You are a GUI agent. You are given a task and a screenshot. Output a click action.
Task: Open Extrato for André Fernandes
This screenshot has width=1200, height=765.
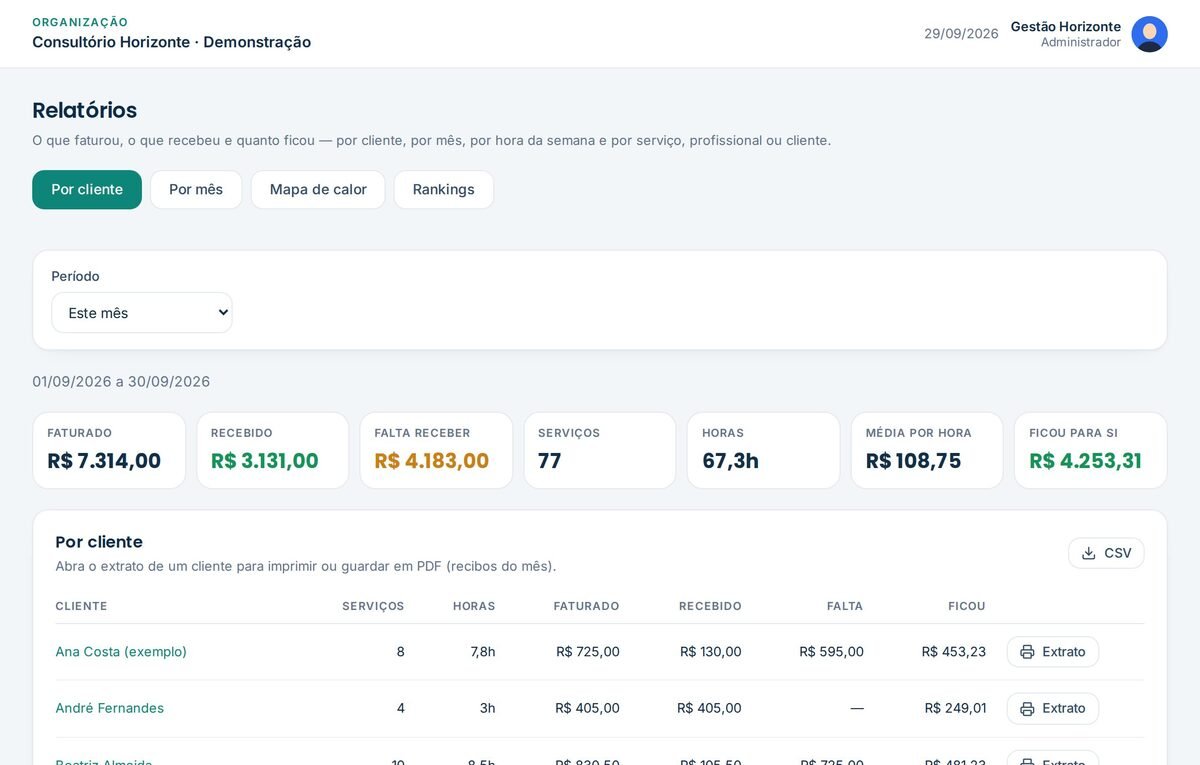[x=1053, y=709]
